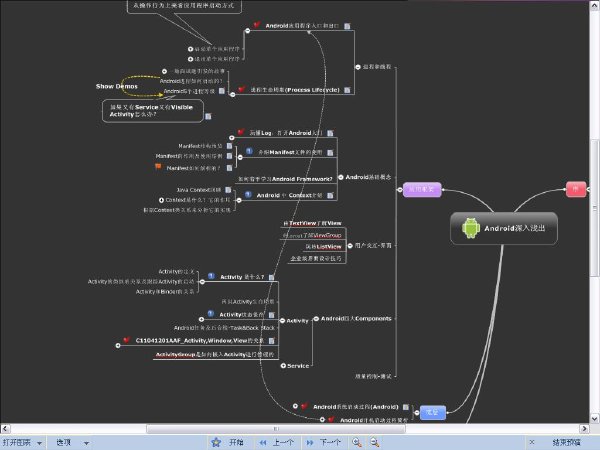Screen dimensions: 600x450
Task: Collapse the Manifest topic's subtopics
Action: pyautogui.click(x=240, y=157)
